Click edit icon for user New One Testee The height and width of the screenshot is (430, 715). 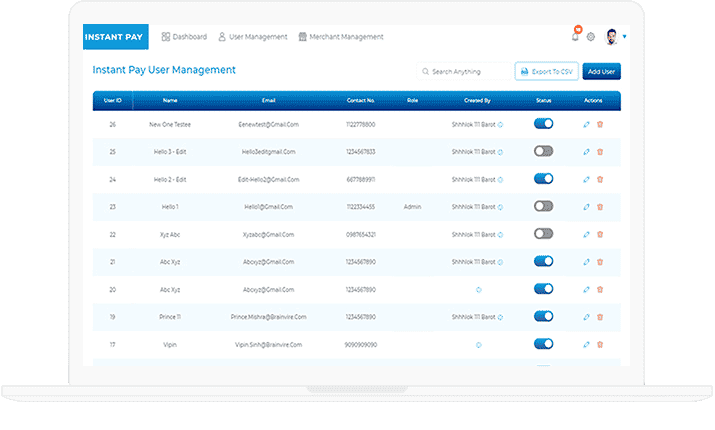tap(587, 124)
